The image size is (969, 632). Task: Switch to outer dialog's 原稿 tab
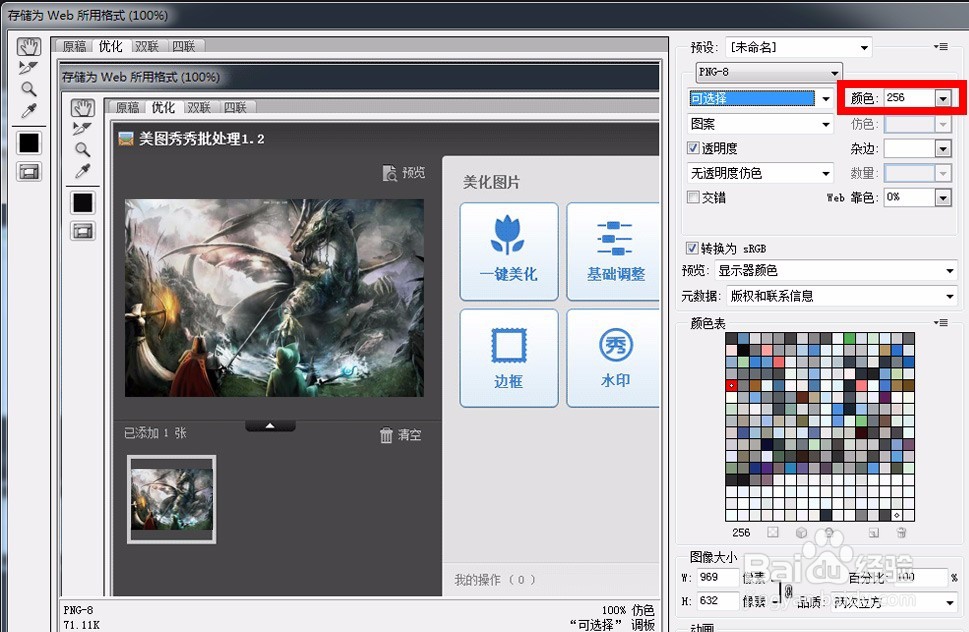click(75, 46)
